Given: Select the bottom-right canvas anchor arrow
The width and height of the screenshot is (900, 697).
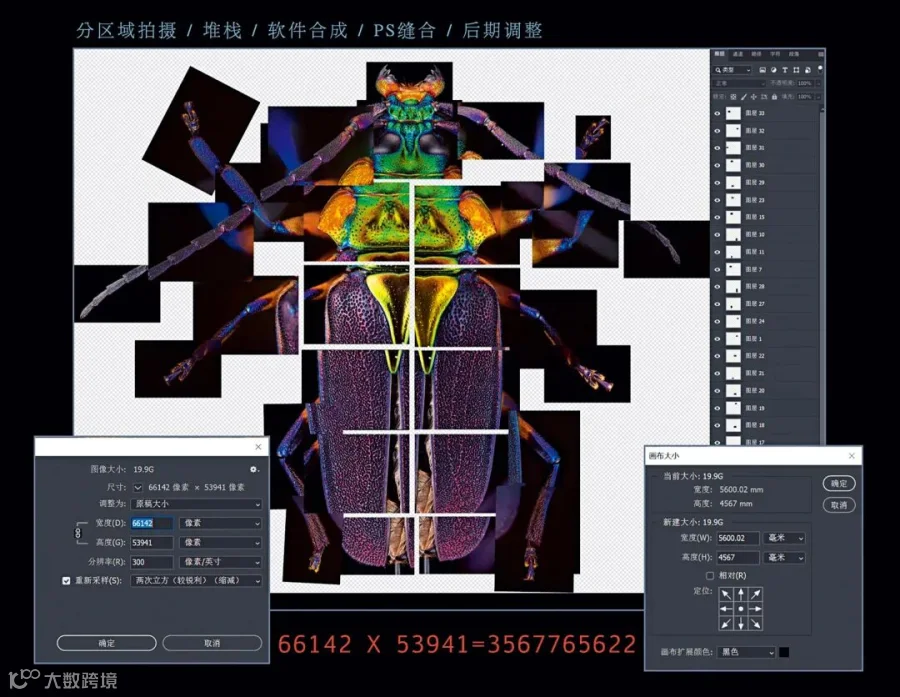Looking at the screenshot, I should point(755,623).
